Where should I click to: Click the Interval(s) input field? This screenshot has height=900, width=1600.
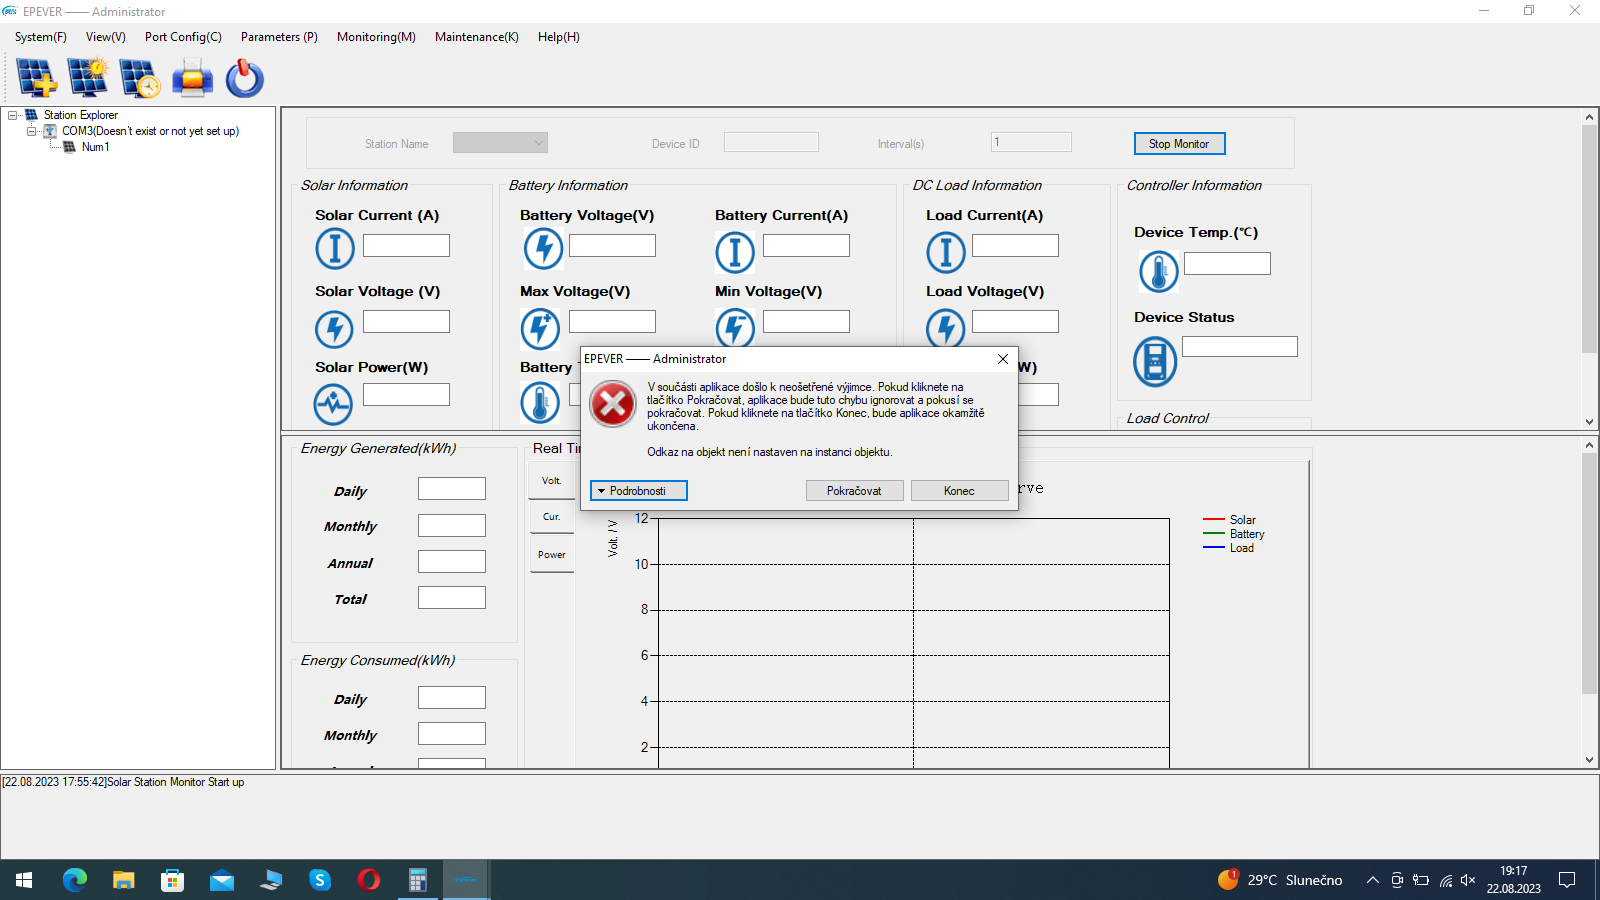1031,142
